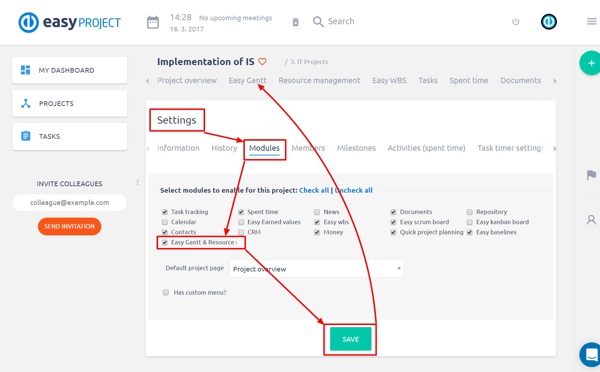This screenshot has height=372, width=600.
Task: Click the Save button
Action: tap(351, 339)
